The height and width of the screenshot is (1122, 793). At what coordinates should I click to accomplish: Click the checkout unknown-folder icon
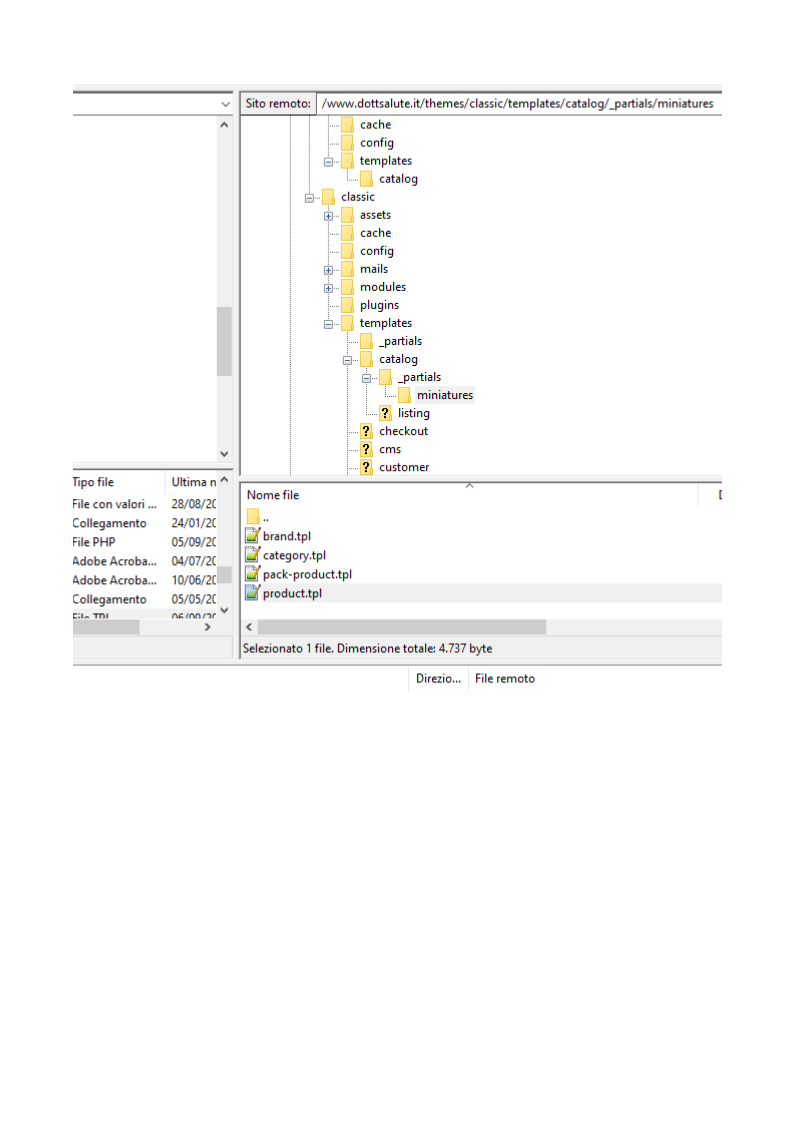pyautogui.click(x=366, y=431)
